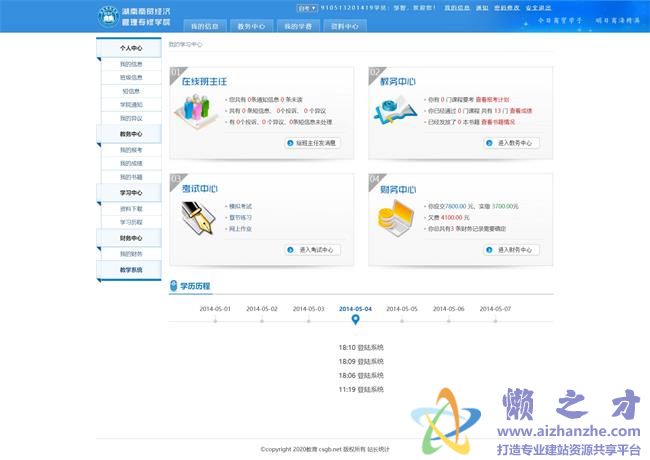
Task: Click the 18:09 登陆系统 log entry
Action: click(361, 362)
